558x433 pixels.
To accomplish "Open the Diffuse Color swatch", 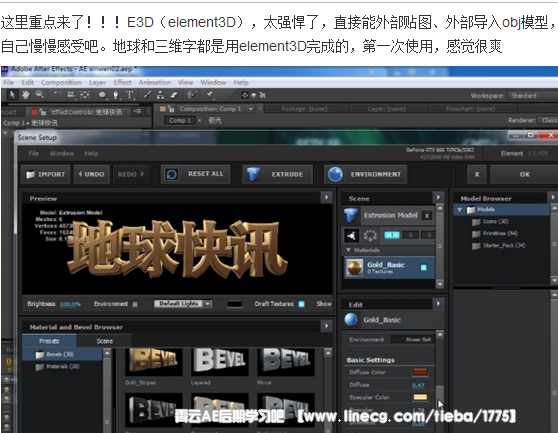I will [420, 372].
